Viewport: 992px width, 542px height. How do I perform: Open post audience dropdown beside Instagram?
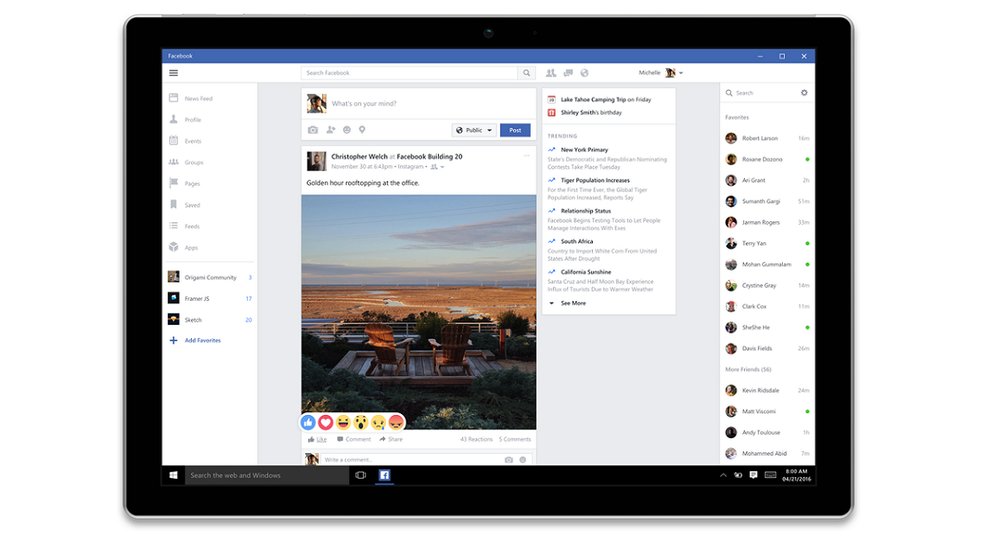pos(438,167)
